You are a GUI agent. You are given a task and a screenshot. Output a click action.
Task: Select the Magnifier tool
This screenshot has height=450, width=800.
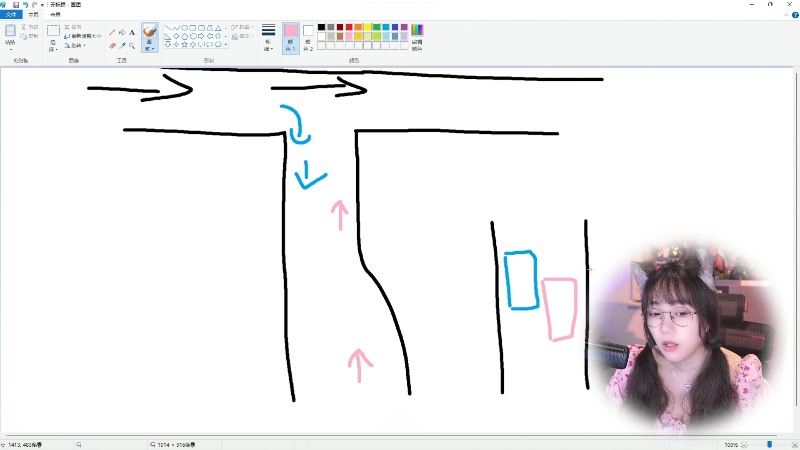click(x=132, y=45)
